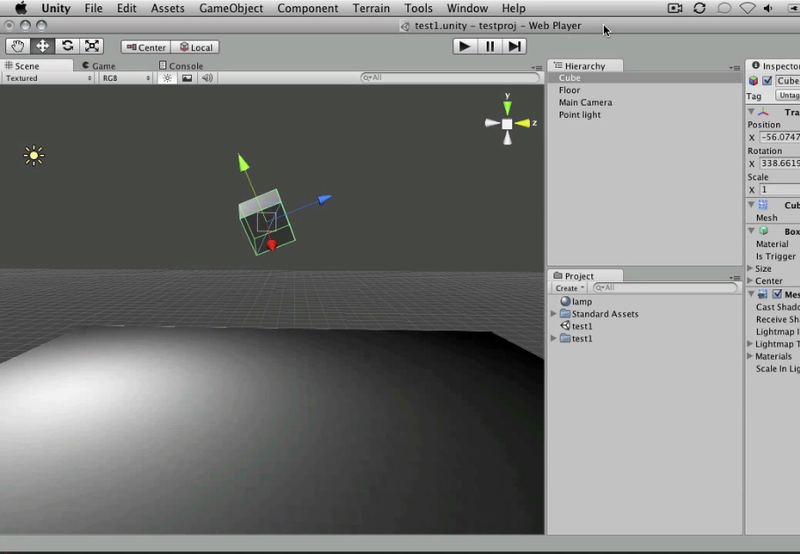Switch to the Game tab
The image size is (800, 554).
point(99,66)
